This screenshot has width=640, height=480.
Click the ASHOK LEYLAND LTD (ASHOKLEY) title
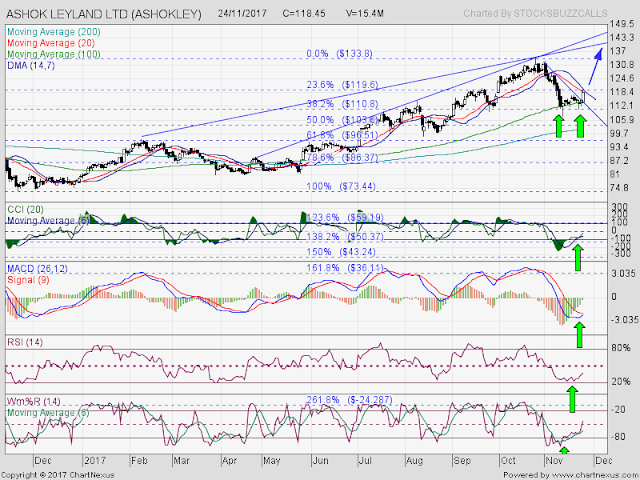104,14
